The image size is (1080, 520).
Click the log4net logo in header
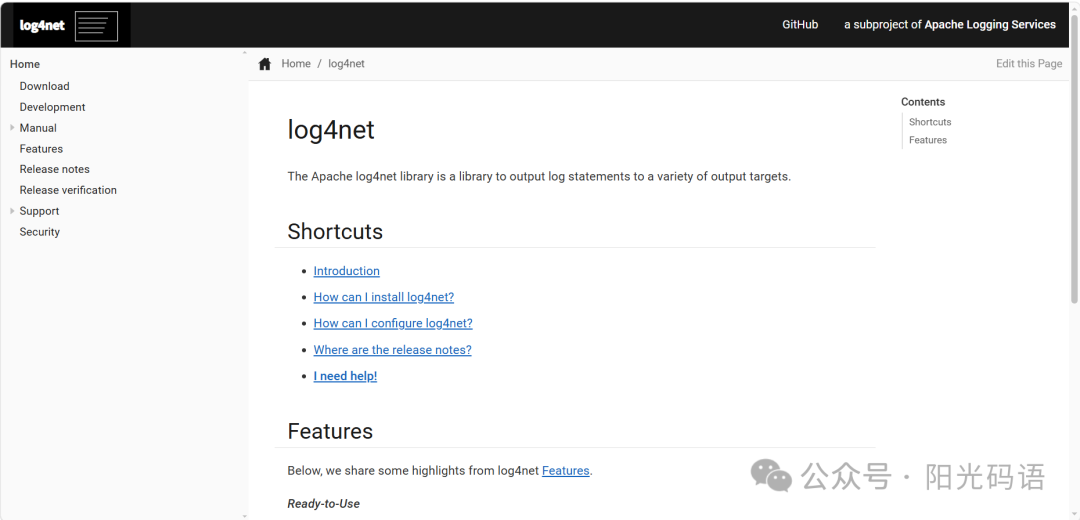click(x=43, y=25)
